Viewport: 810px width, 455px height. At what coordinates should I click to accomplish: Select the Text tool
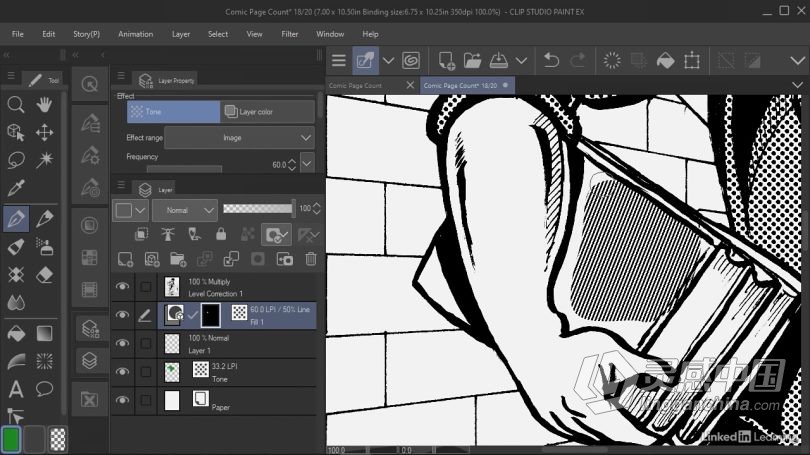click(x=16, y=389)
